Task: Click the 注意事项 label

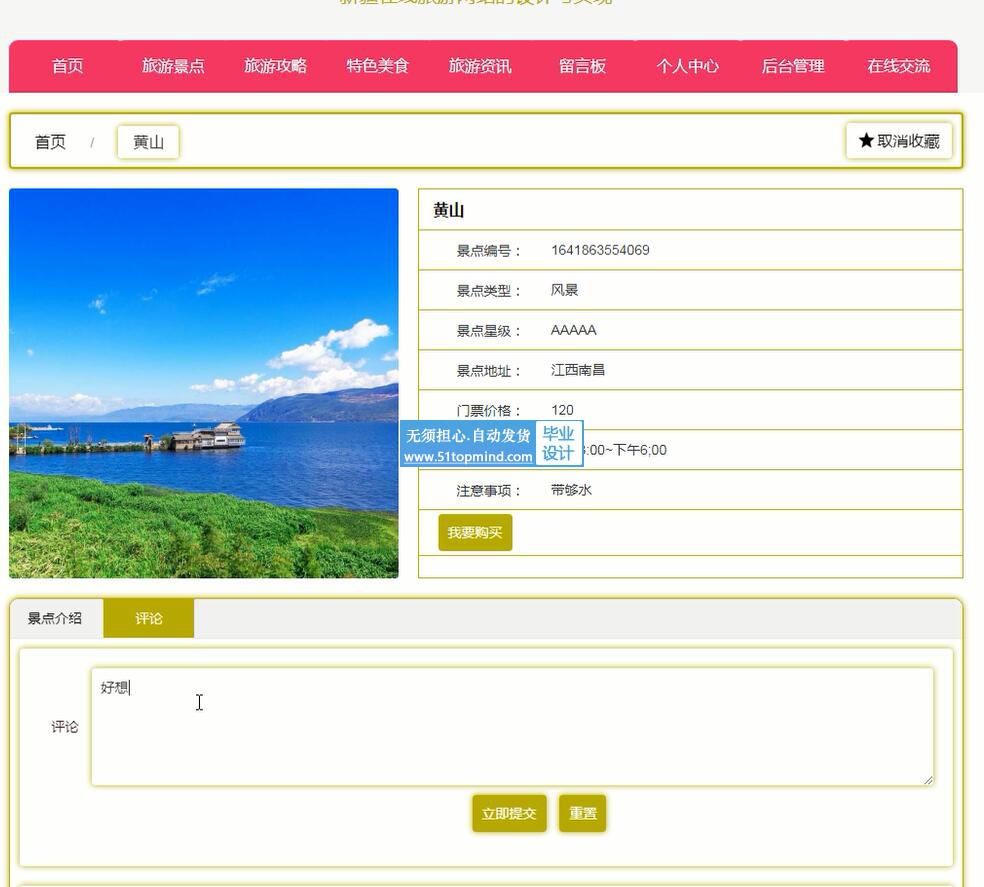Action: (x=488, y=491)
